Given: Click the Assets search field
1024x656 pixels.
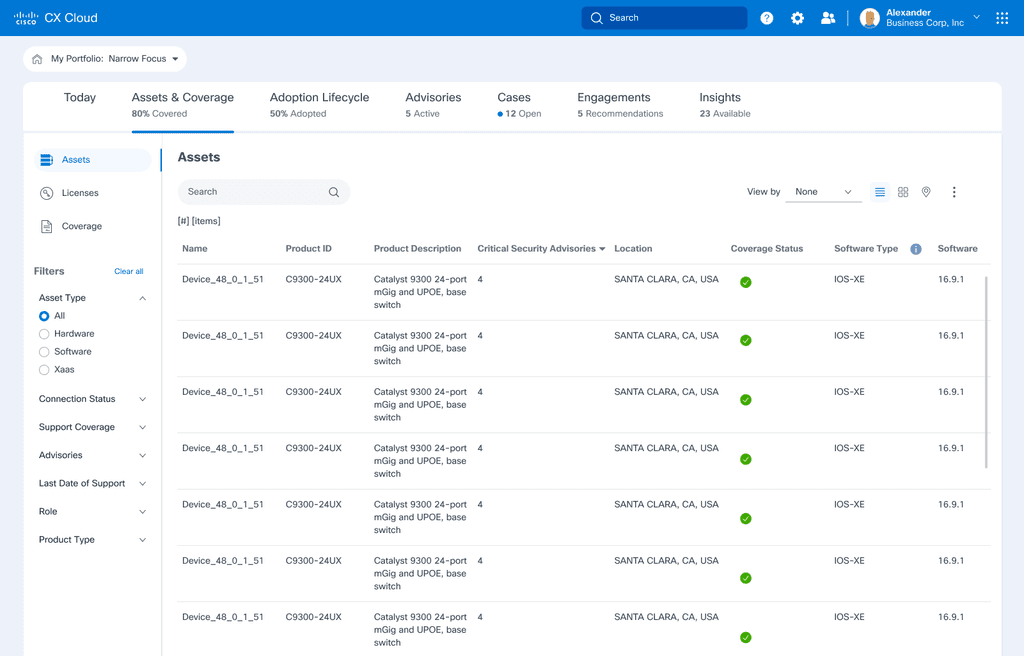Looking at the screenshot, I should [x=264, y=192].
